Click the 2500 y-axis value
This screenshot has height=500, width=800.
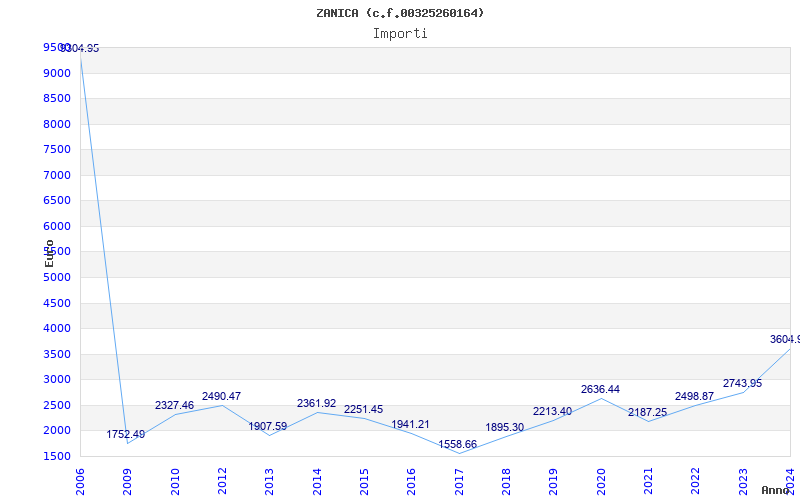tap(57, 405)
